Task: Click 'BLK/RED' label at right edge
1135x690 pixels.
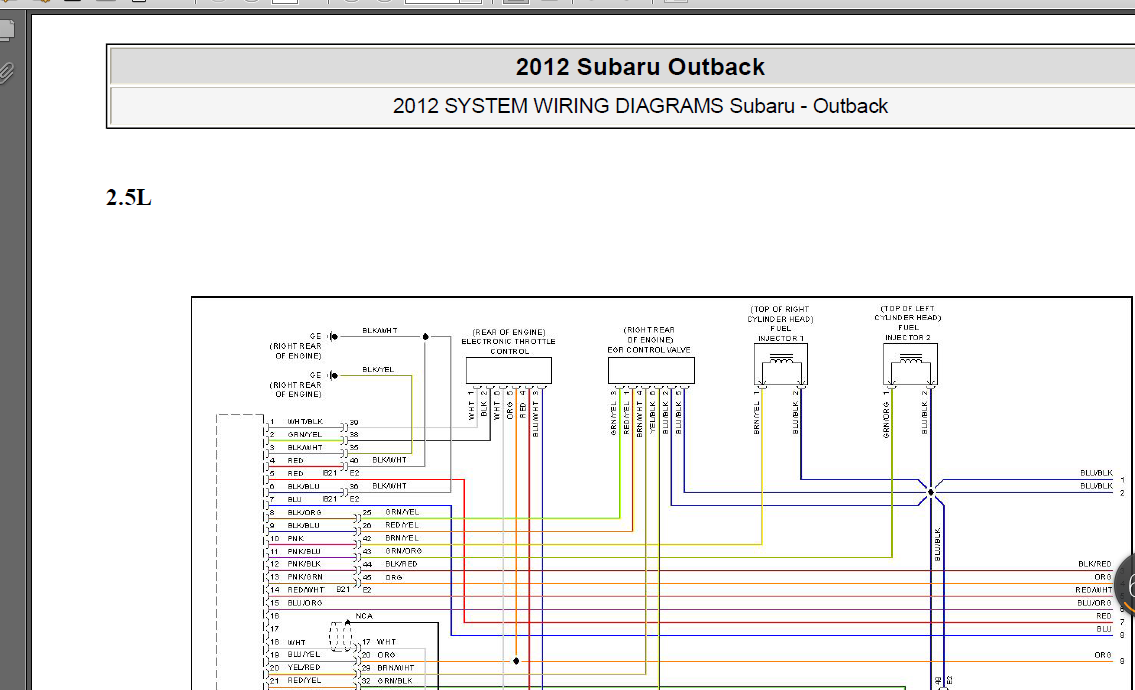Action: [x=1094, y=564]
